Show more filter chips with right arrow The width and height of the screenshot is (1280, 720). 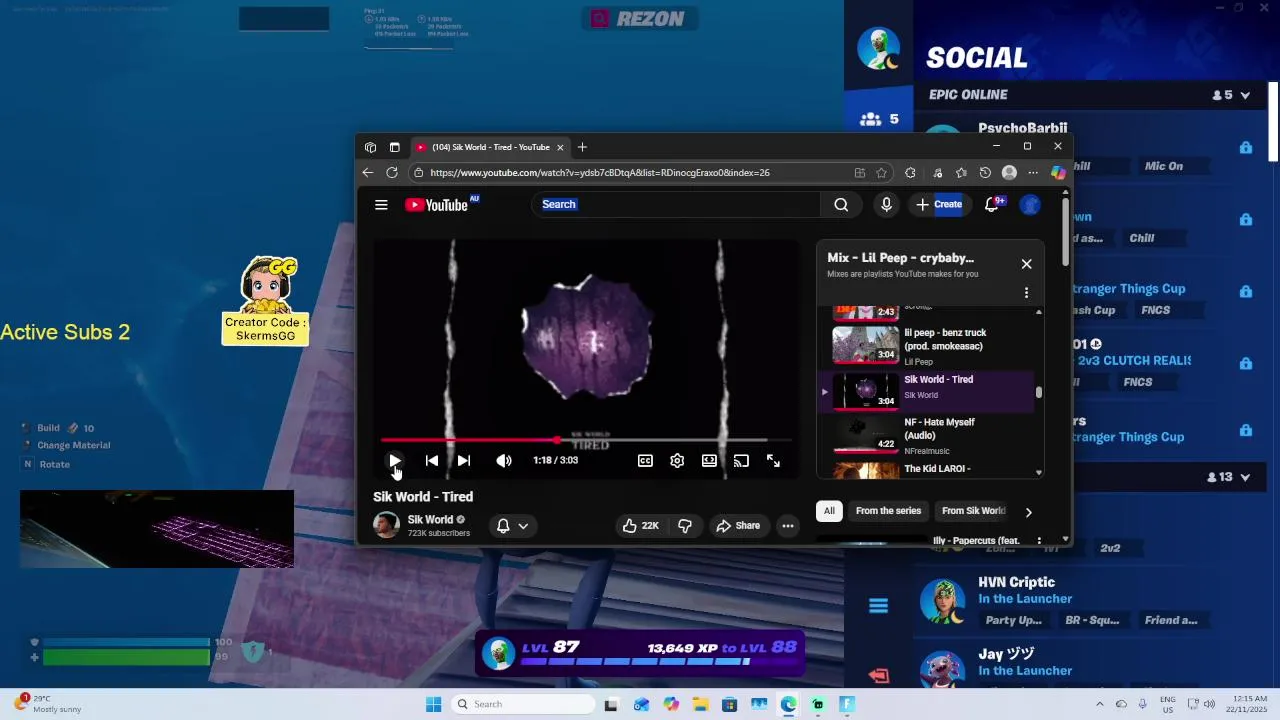1028,512
